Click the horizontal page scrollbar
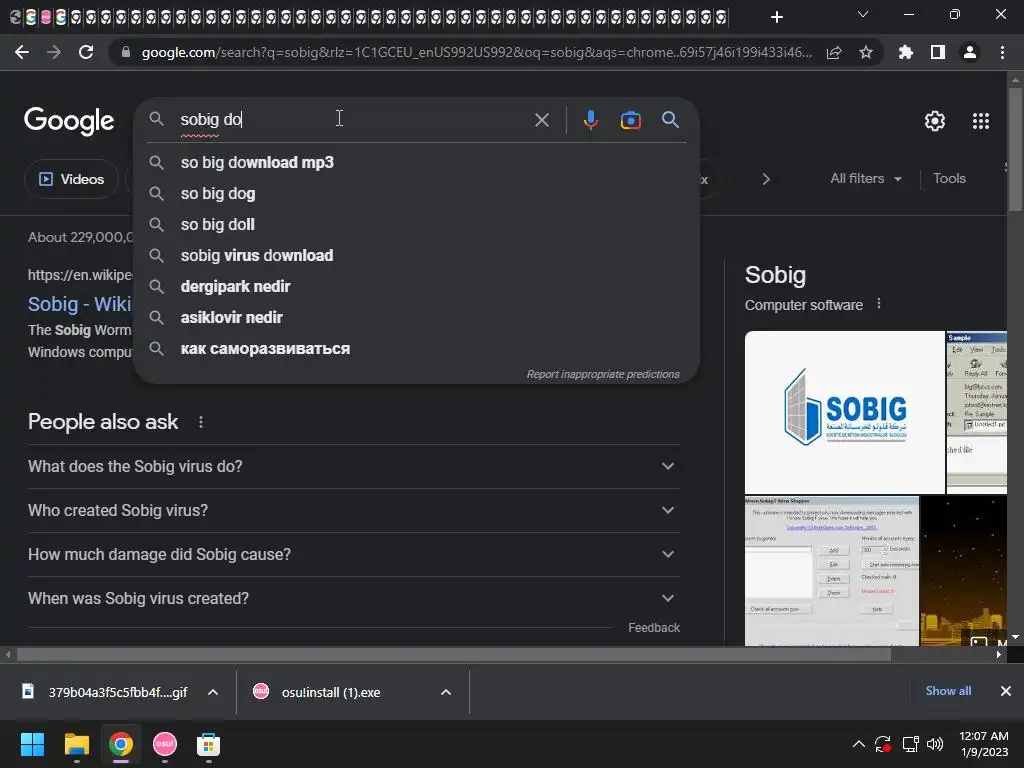 coord(454,654)
